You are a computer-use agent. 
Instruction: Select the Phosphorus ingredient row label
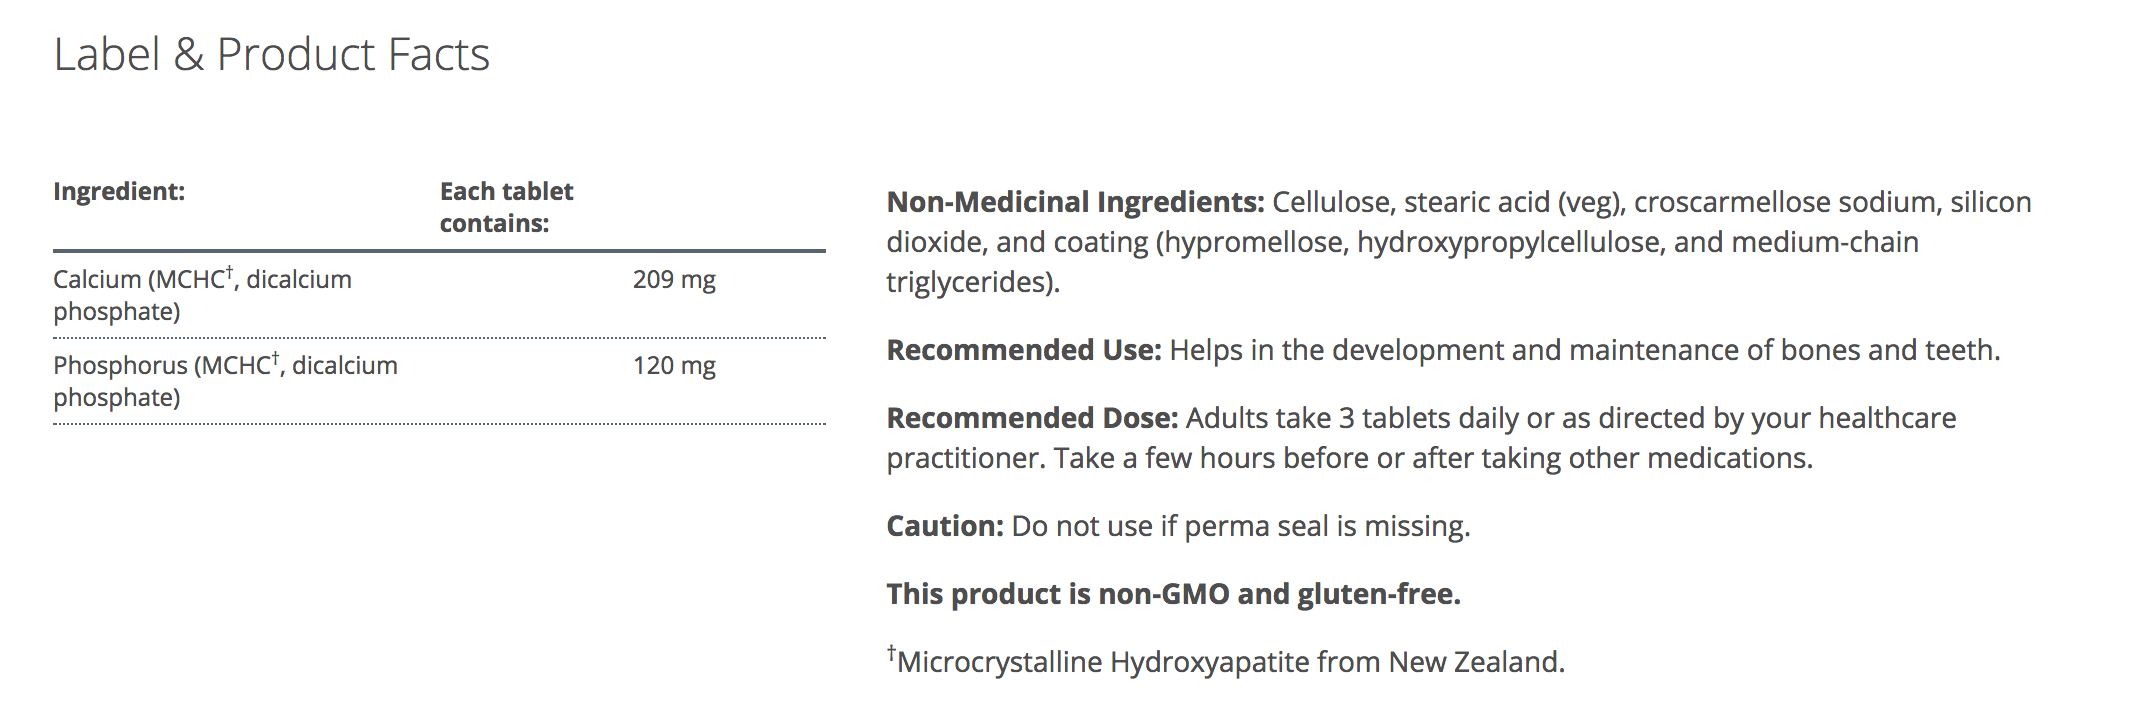pos(225,381)
